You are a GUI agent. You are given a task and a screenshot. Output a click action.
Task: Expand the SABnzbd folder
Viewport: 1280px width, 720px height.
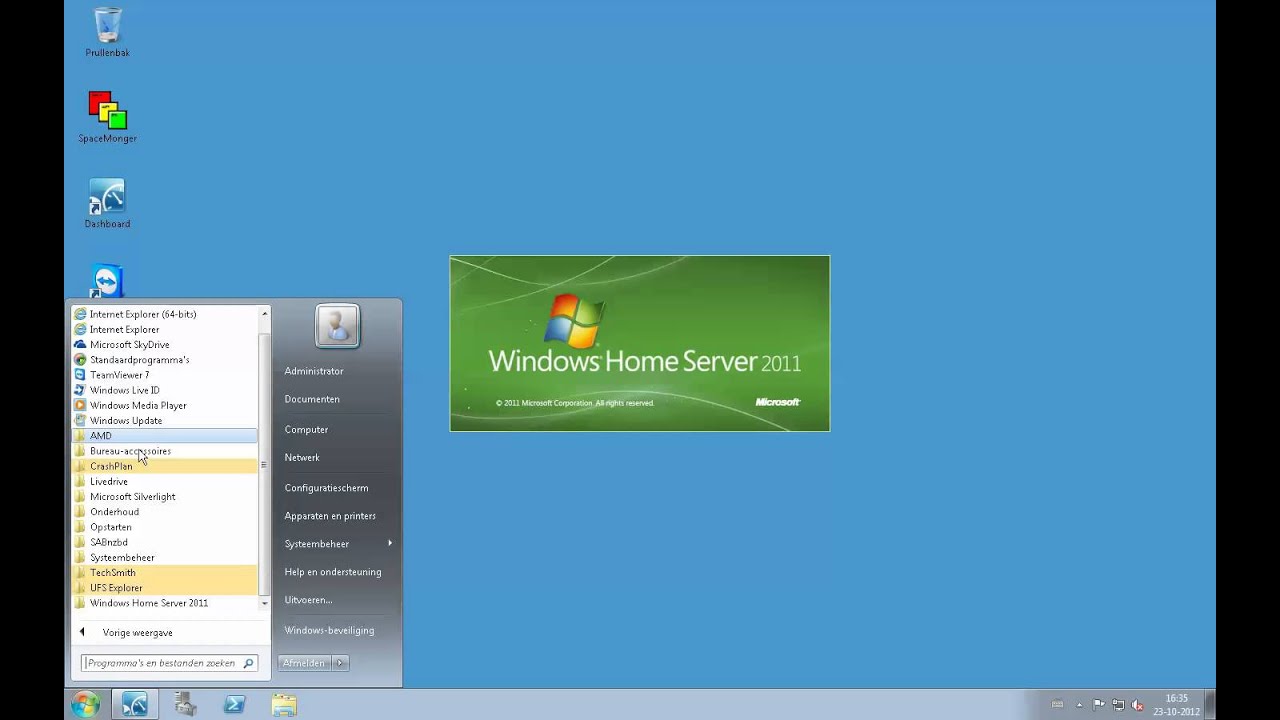pyautogui.click(x=165, y=542)
